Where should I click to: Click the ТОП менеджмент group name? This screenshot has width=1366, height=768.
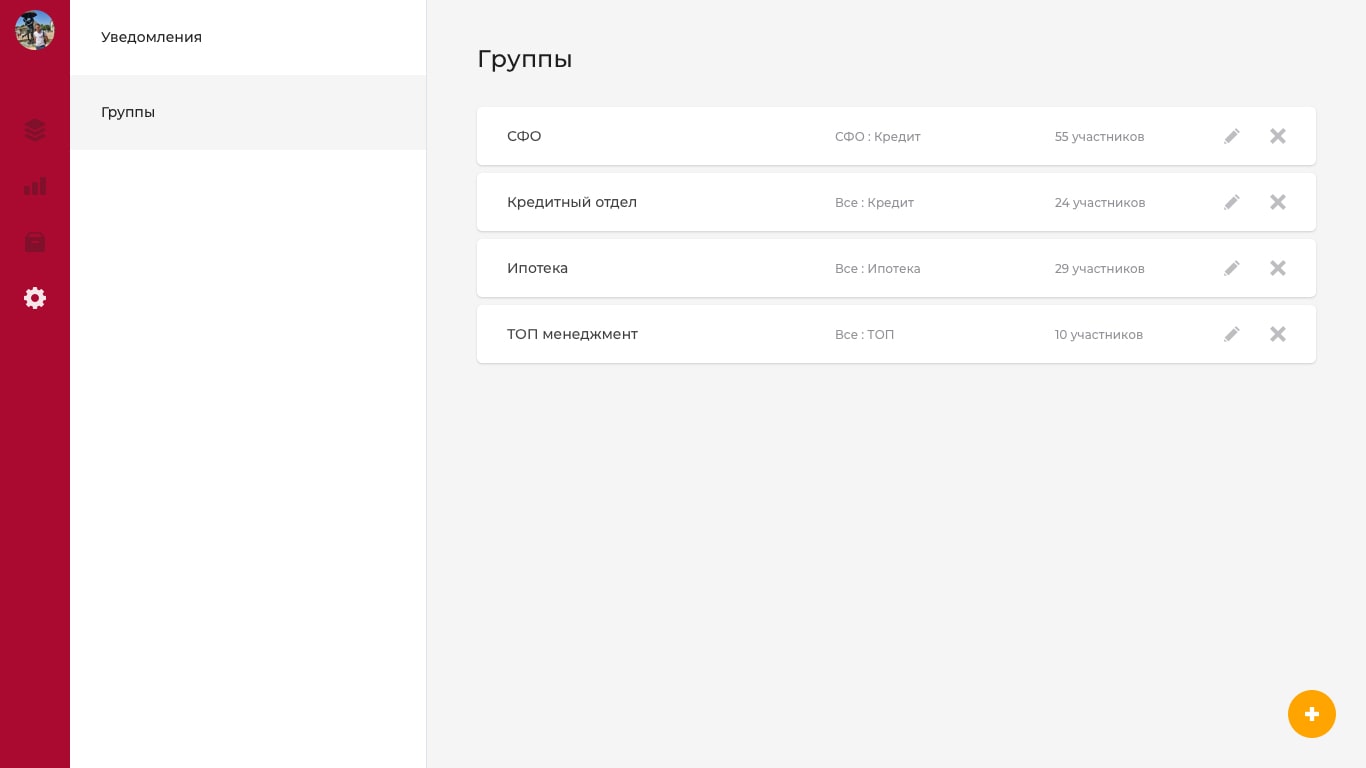(x=572, y=334)
